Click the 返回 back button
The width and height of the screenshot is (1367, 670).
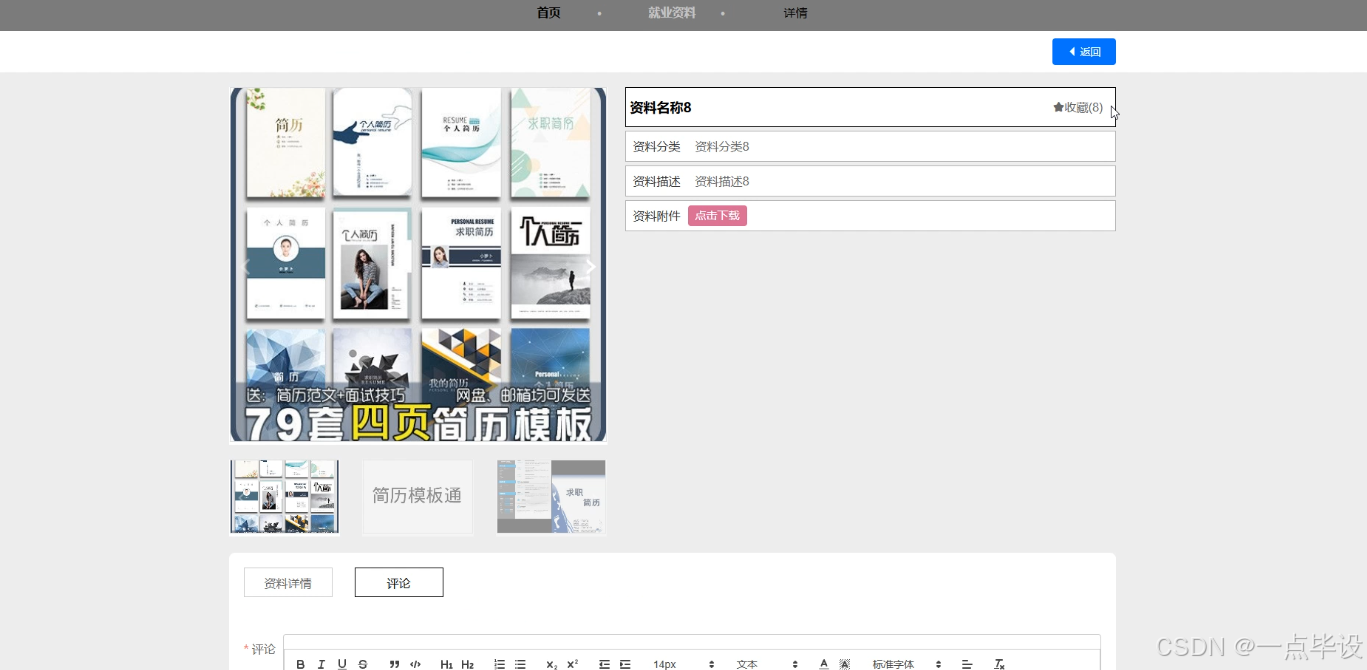[x=1084, y=51]
